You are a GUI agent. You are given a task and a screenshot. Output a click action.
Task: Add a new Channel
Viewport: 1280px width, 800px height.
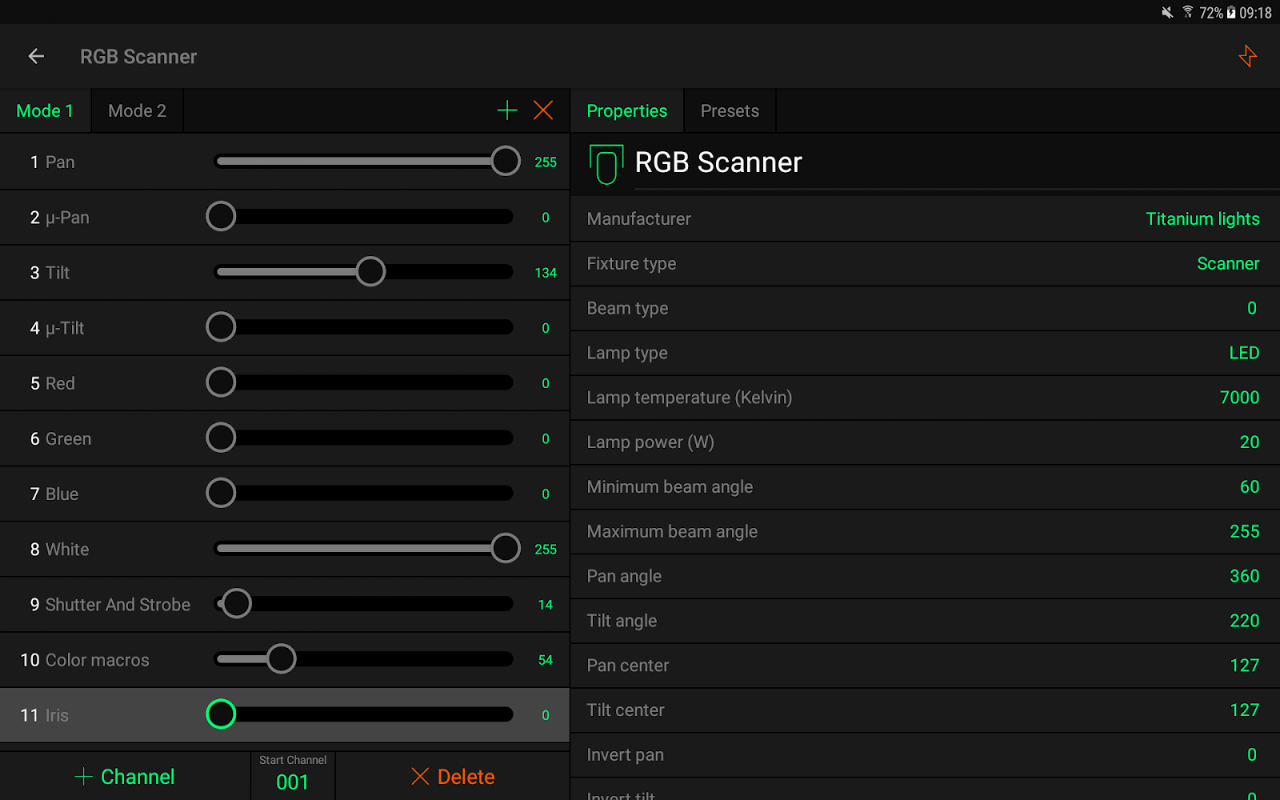(x=125, y=777)
